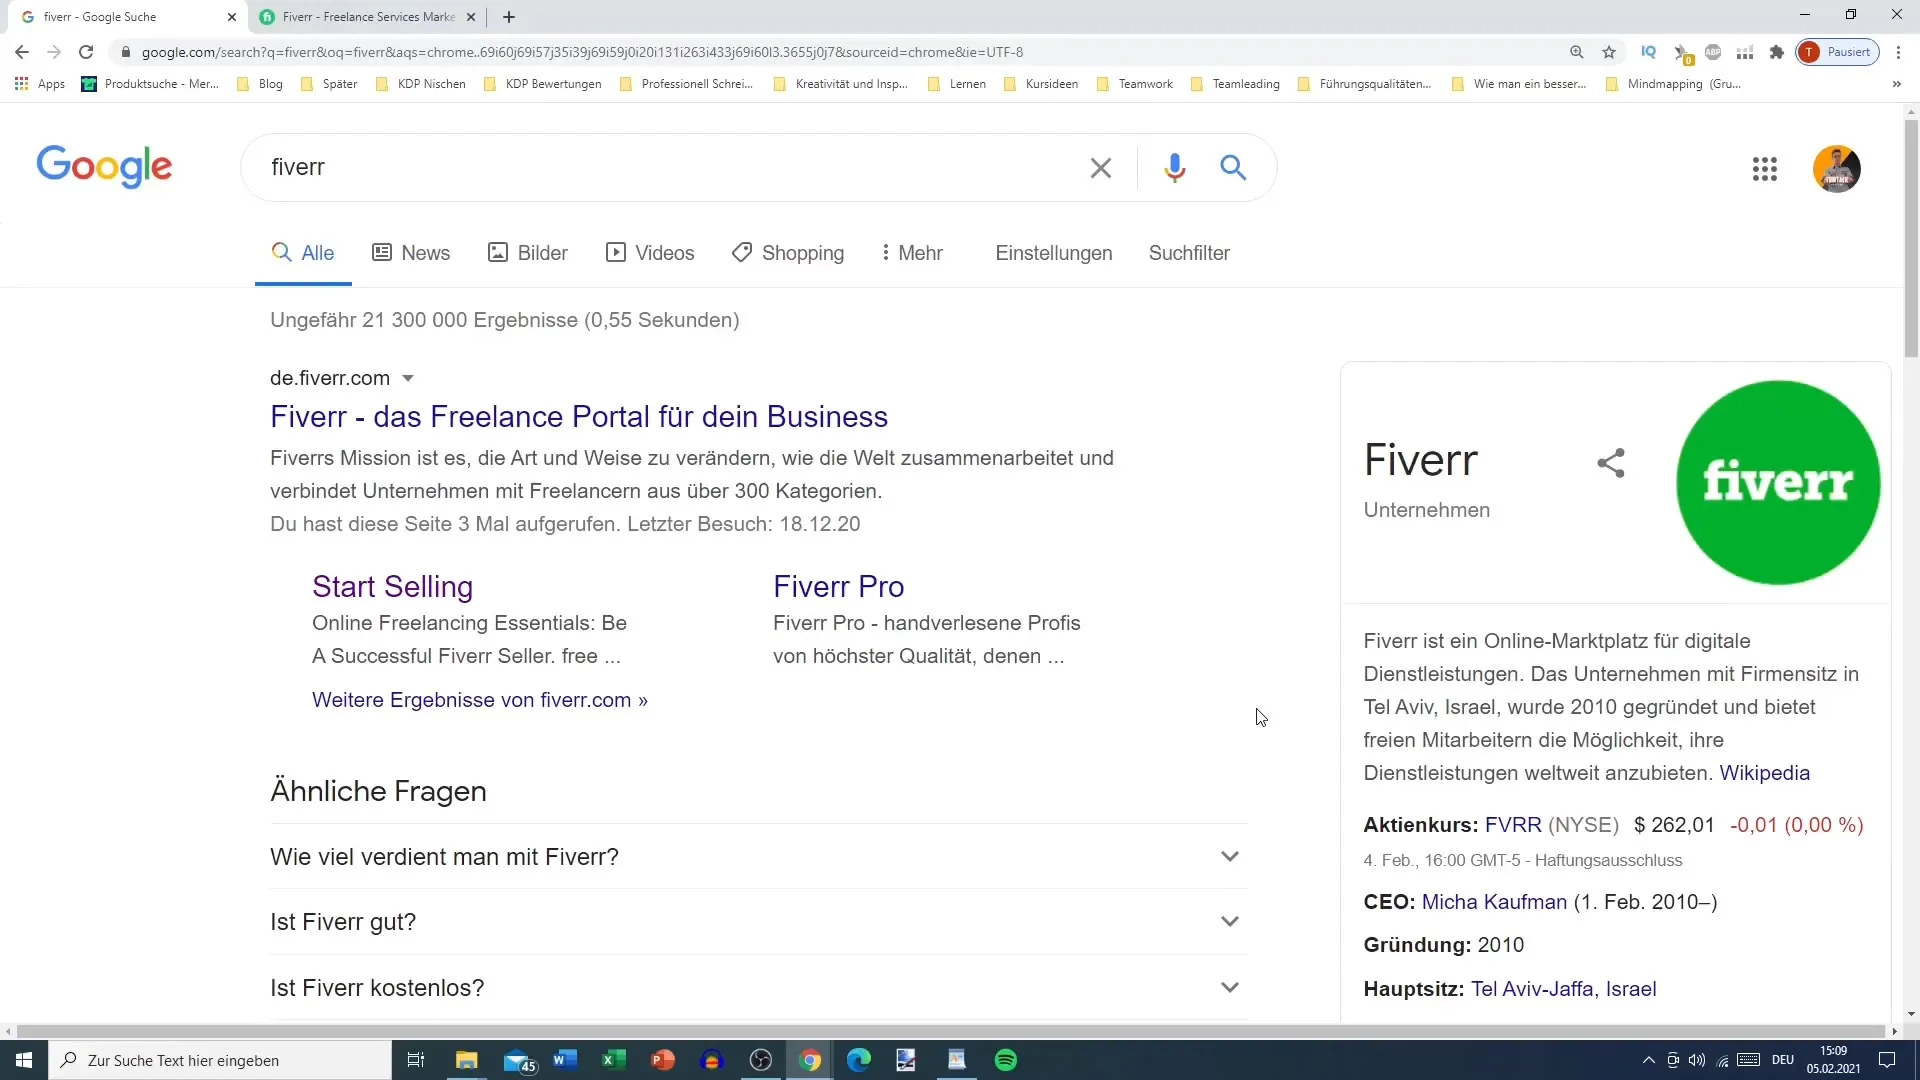1920x1080 pixels.
Task: Expand the question 'Ist Fiverr kostenlos?'
Action: click(759, 988)
